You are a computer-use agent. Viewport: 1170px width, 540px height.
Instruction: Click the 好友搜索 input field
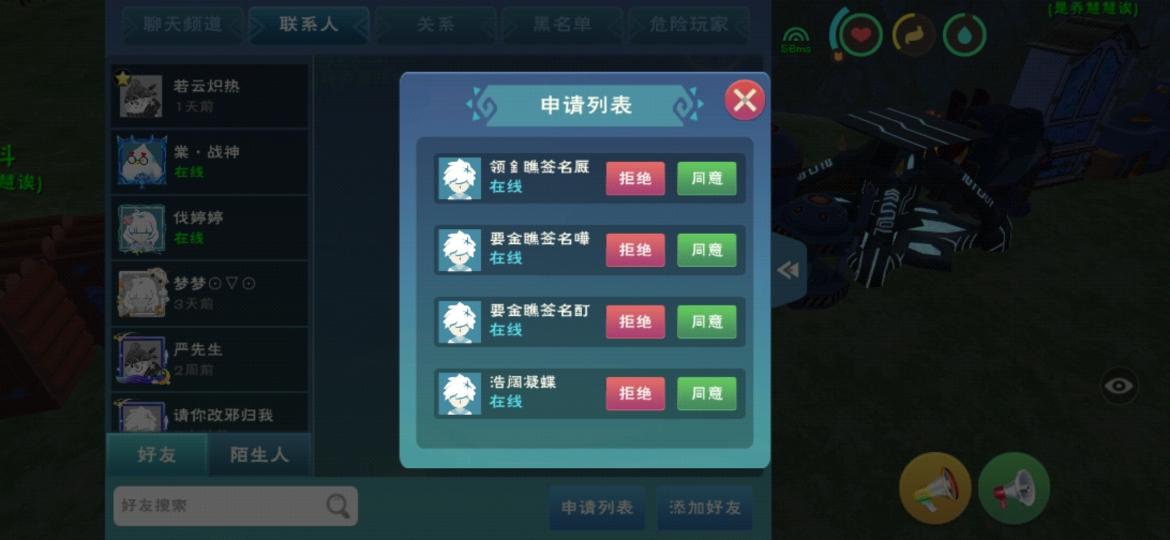click(x=235, y=506)
